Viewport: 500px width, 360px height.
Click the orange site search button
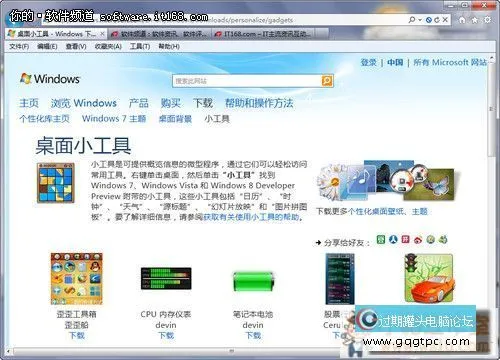[x=327, y=81]
